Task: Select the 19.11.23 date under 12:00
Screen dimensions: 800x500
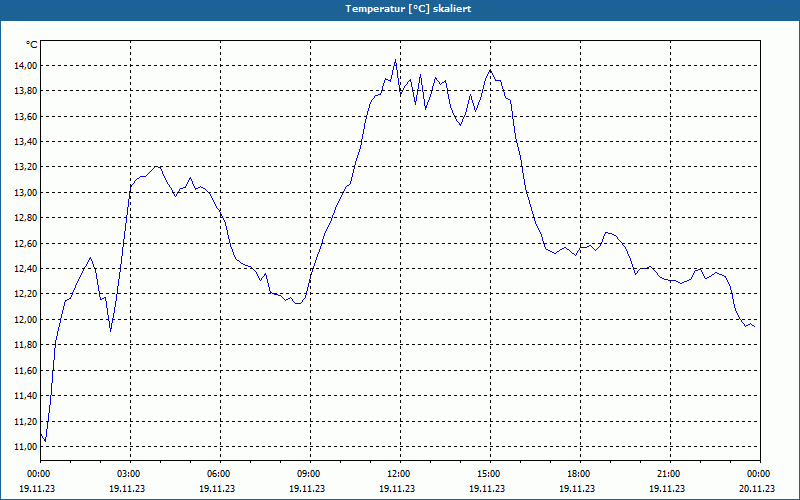Action: tap(397, 488)
